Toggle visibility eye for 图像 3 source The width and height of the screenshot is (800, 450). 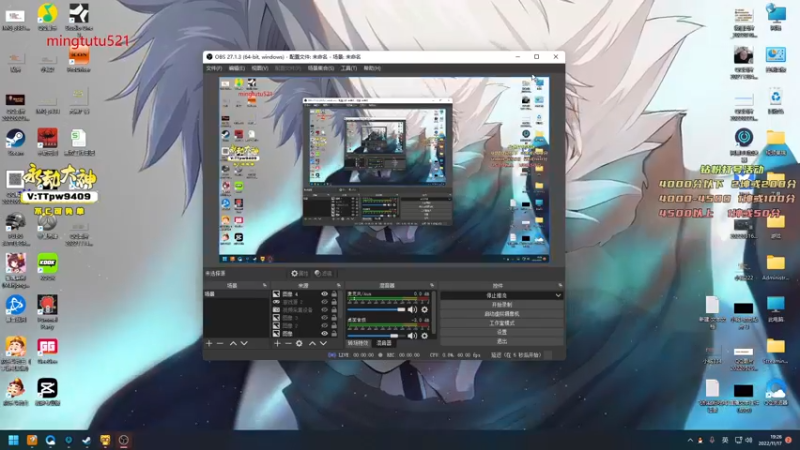click(324, 318)
